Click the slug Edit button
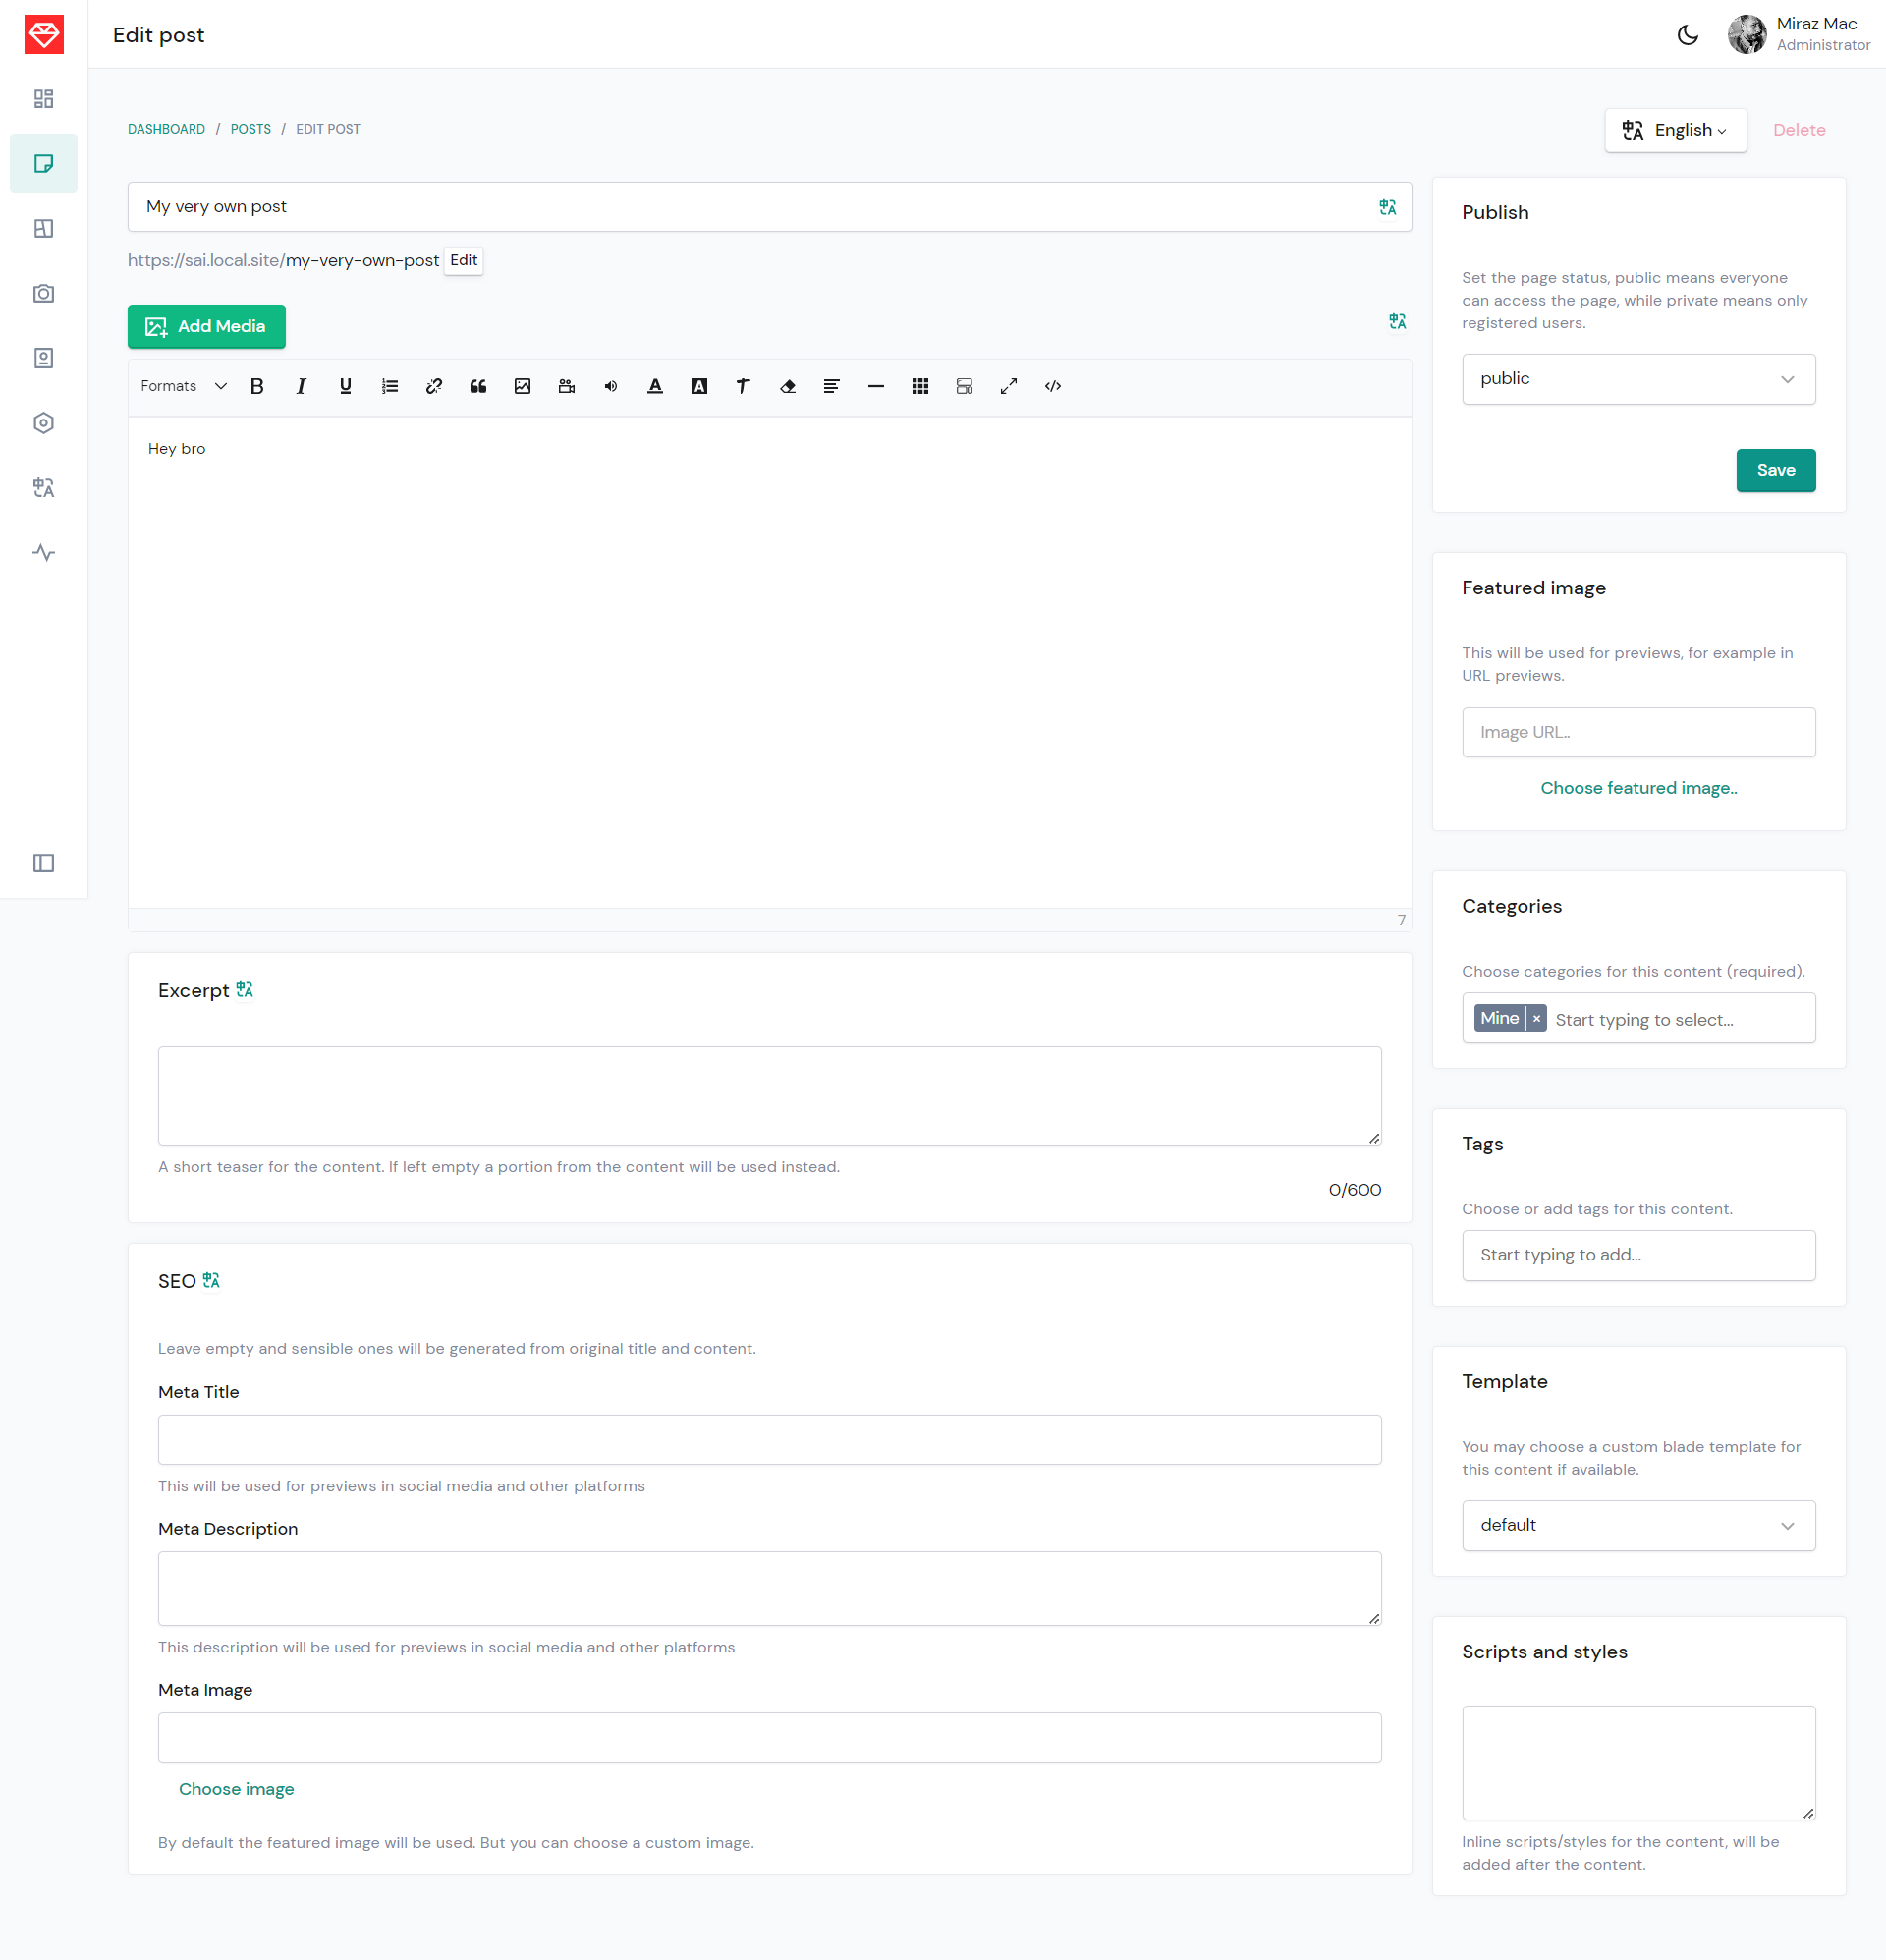This screenshot has height=1960, width=1886. click(464, 261)
